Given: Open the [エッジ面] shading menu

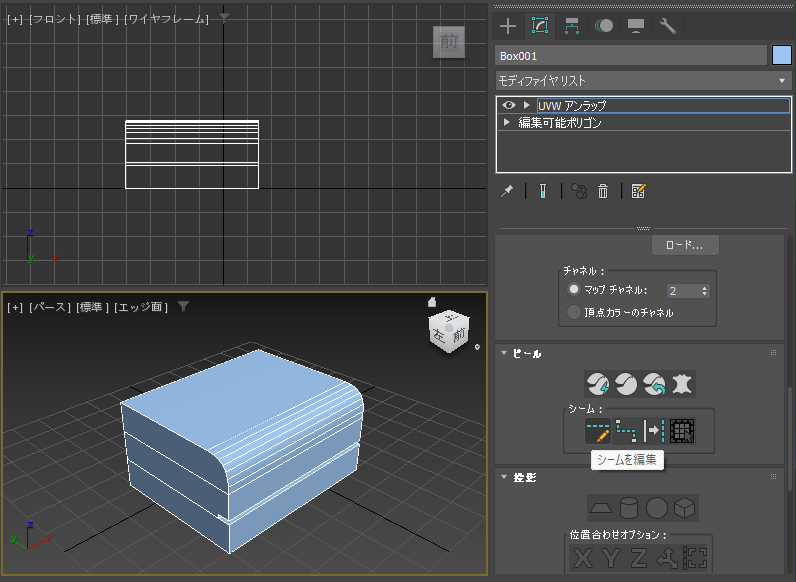Looking at the screenshot, I should [141, 307].
